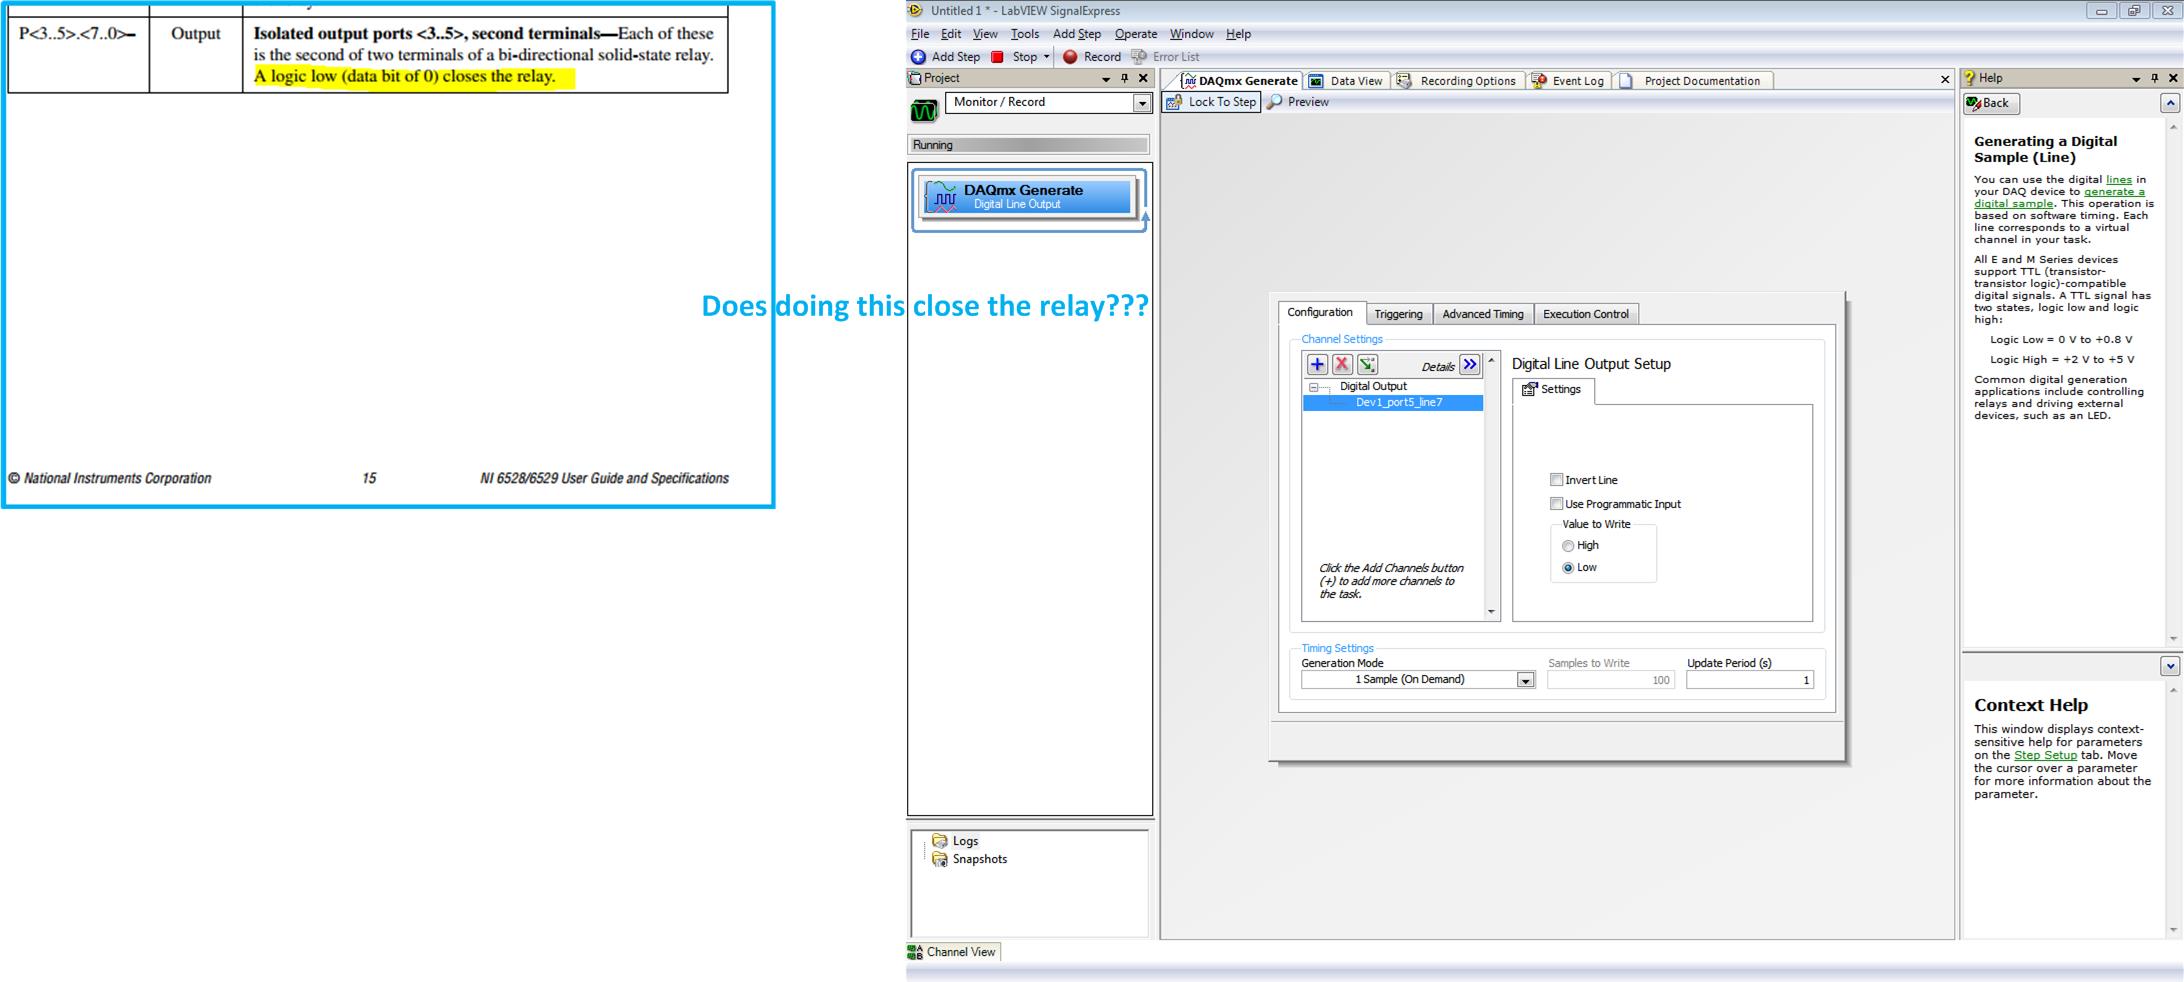Open the Error List
The width and height of the screenshot is (2184, 982).
coord(1165,57)
